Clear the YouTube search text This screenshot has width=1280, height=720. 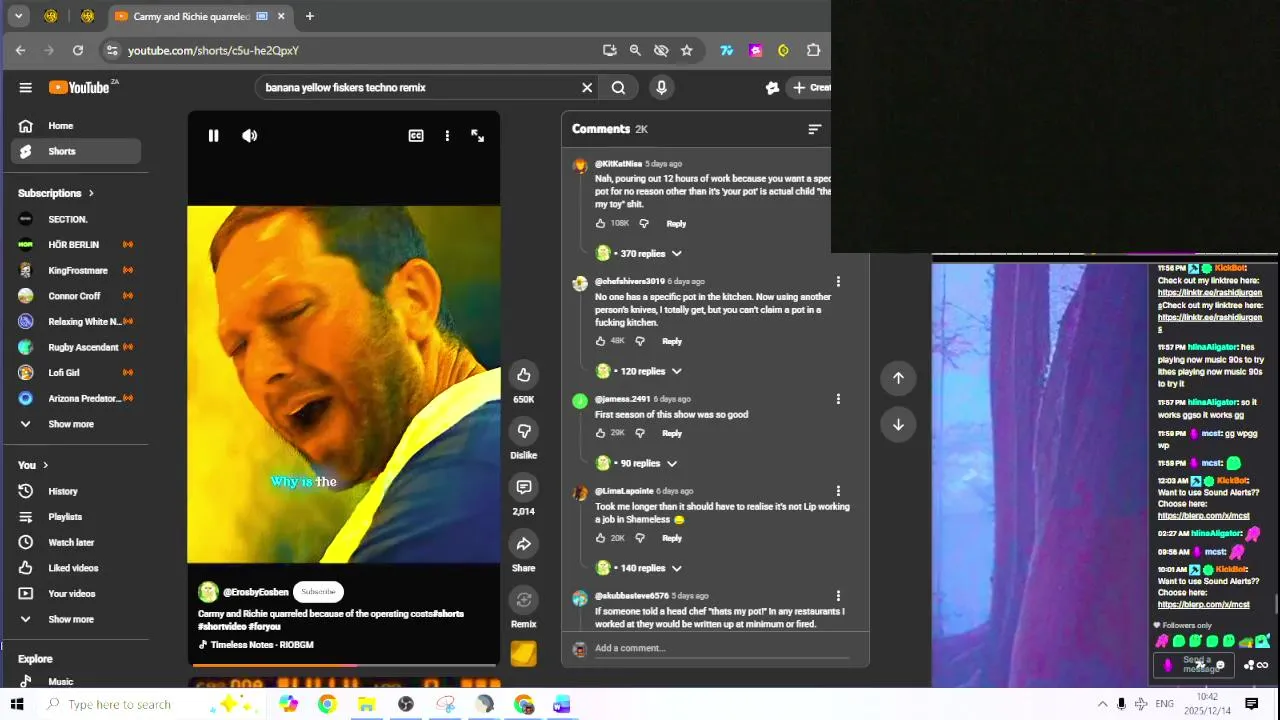pyautogui.click(x=587, y=88)
